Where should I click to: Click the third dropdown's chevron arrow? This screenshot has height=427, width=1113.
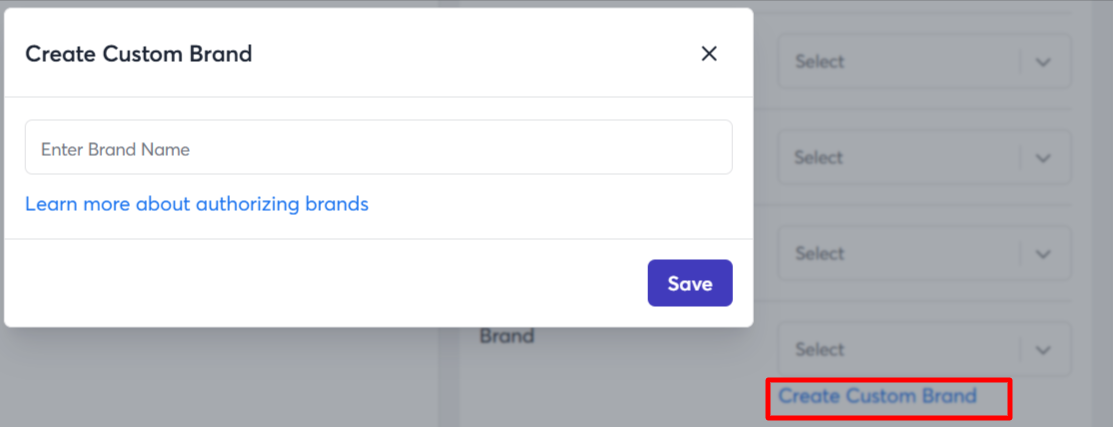pyautogui.click(x=1043, y=254)
